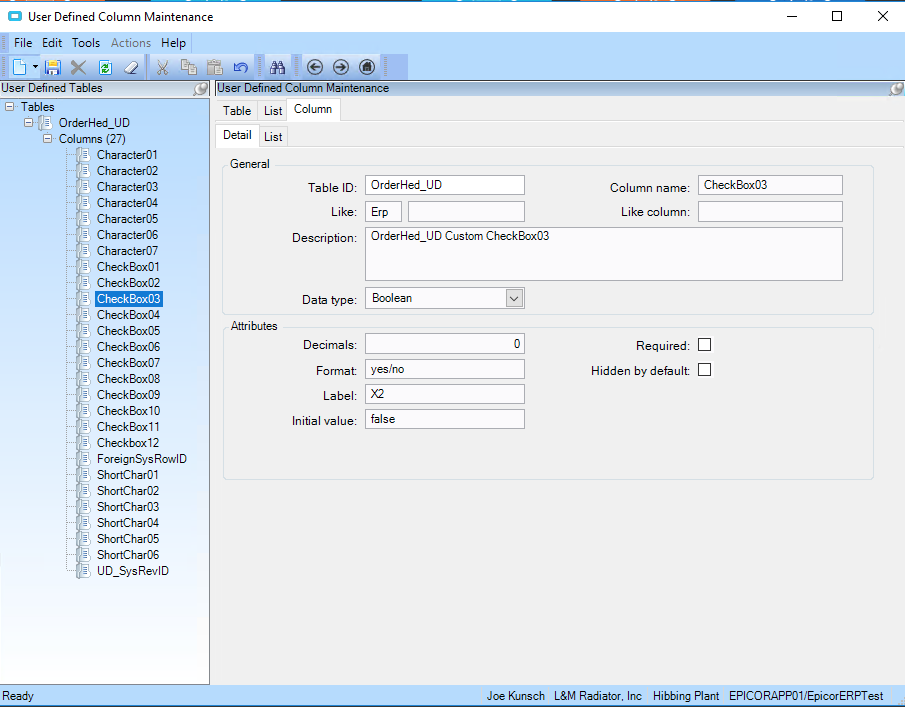Screen dimensions: 905x707
Task: Click the Clear eraser icon
Action: 130,67
